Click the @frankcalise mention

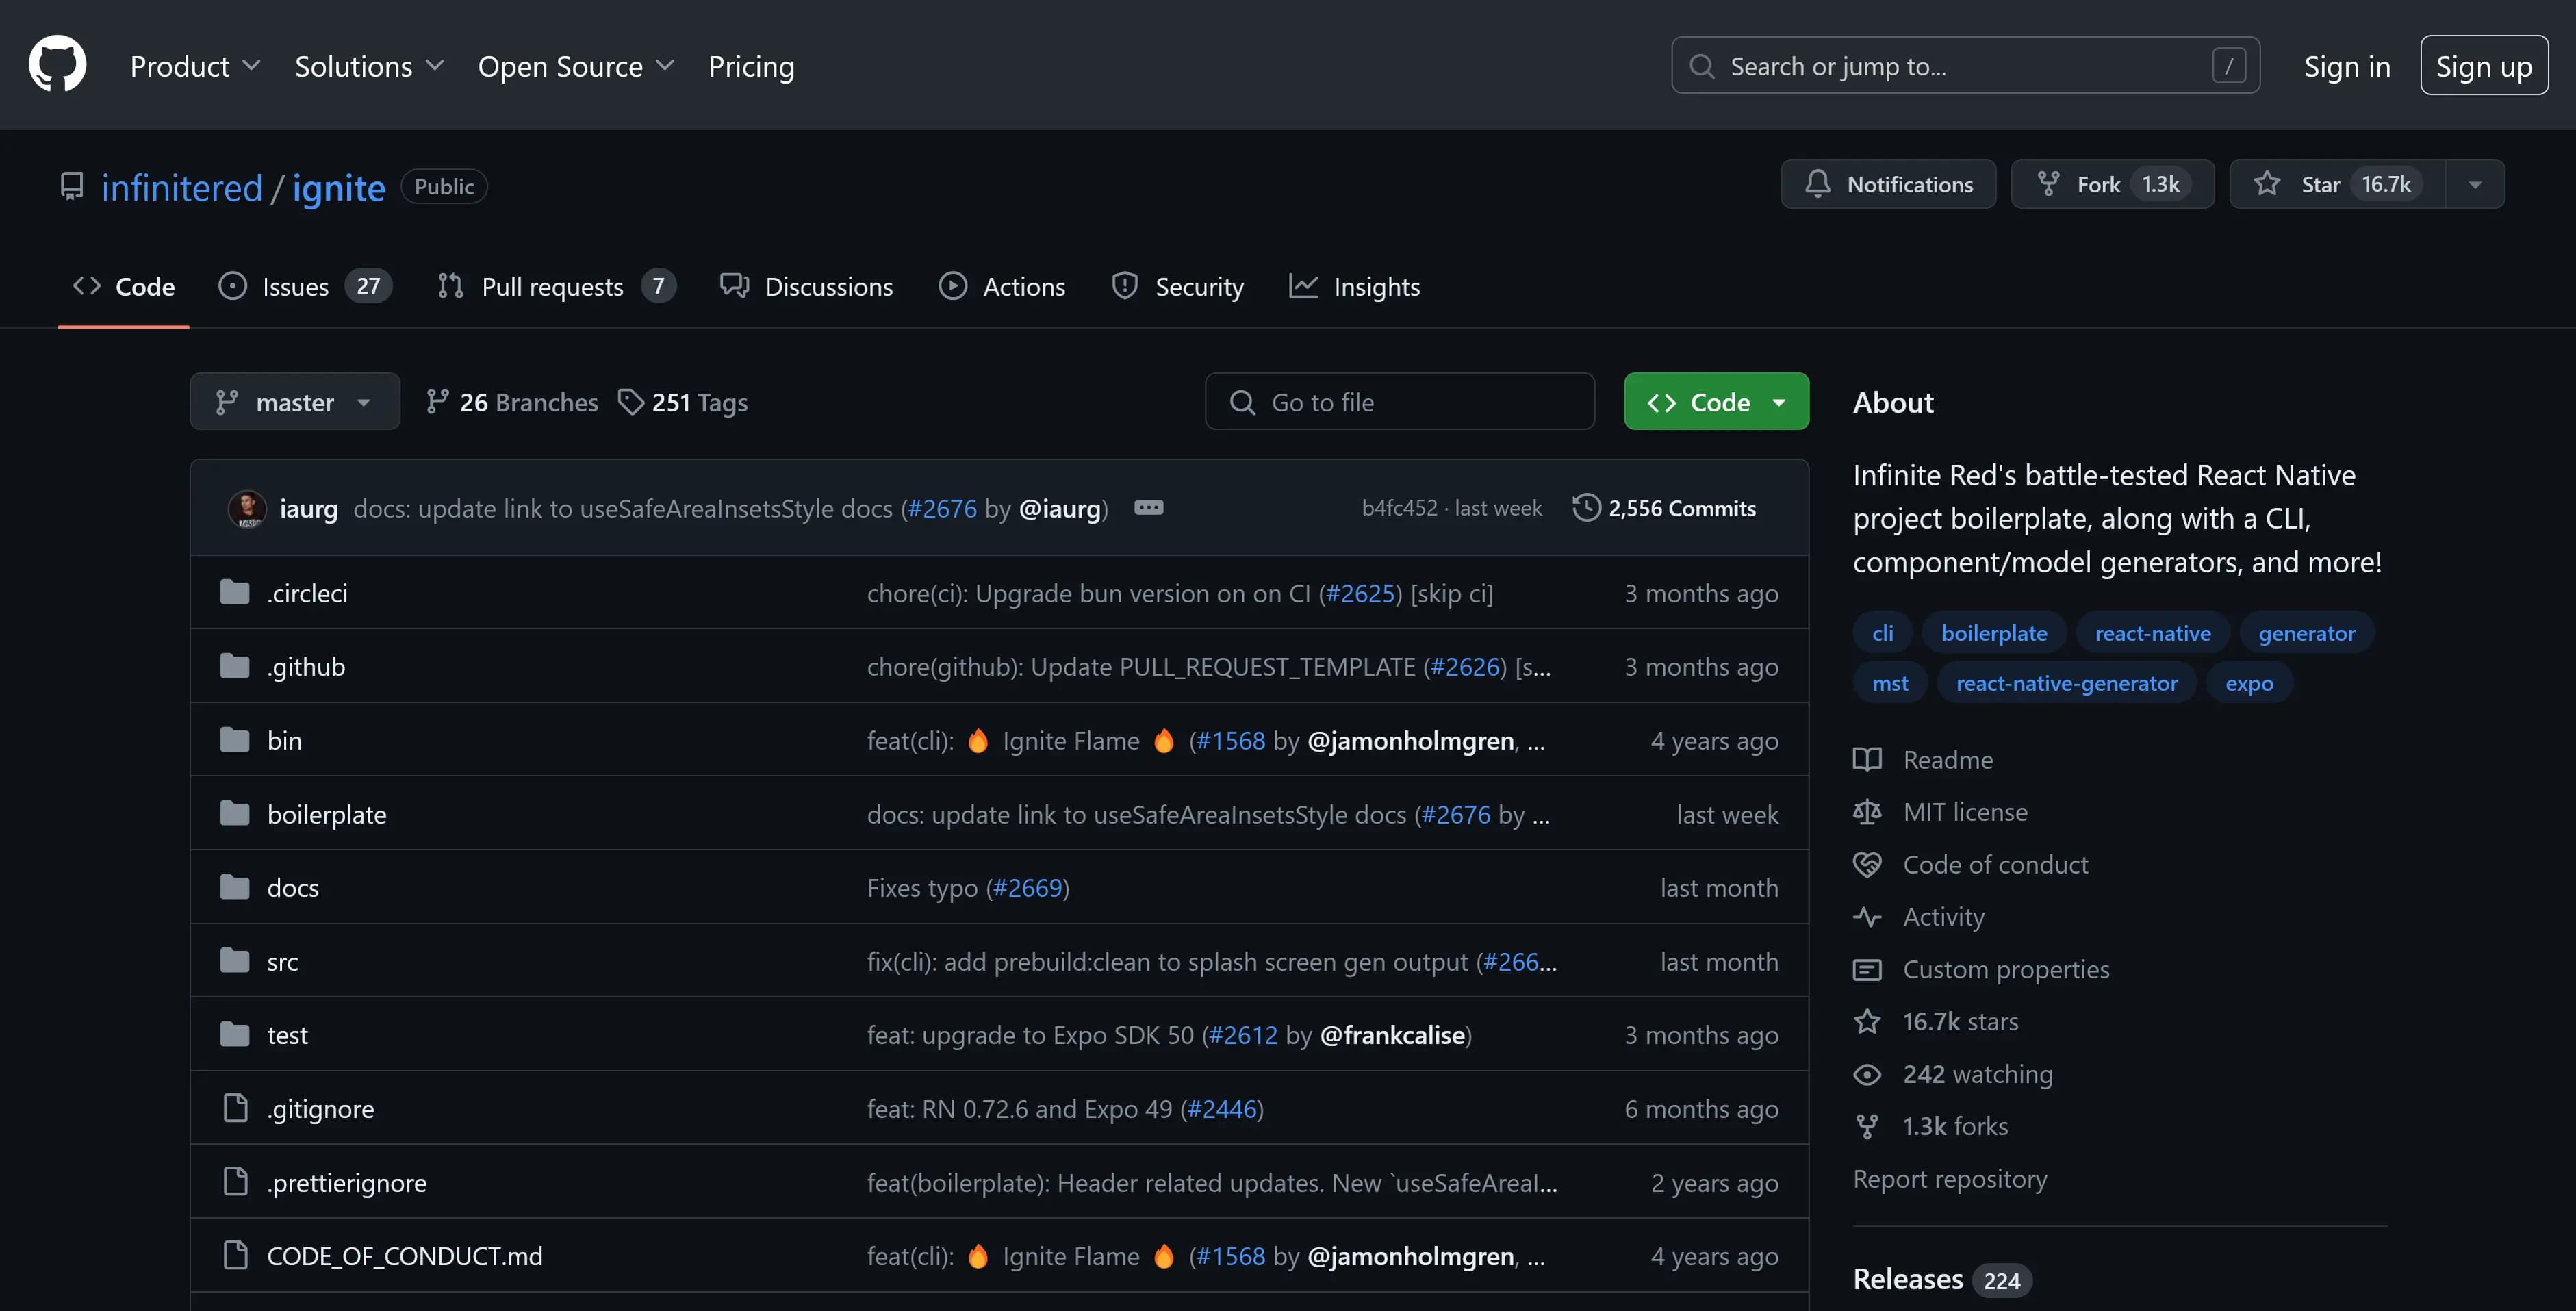point(1392,1035)
